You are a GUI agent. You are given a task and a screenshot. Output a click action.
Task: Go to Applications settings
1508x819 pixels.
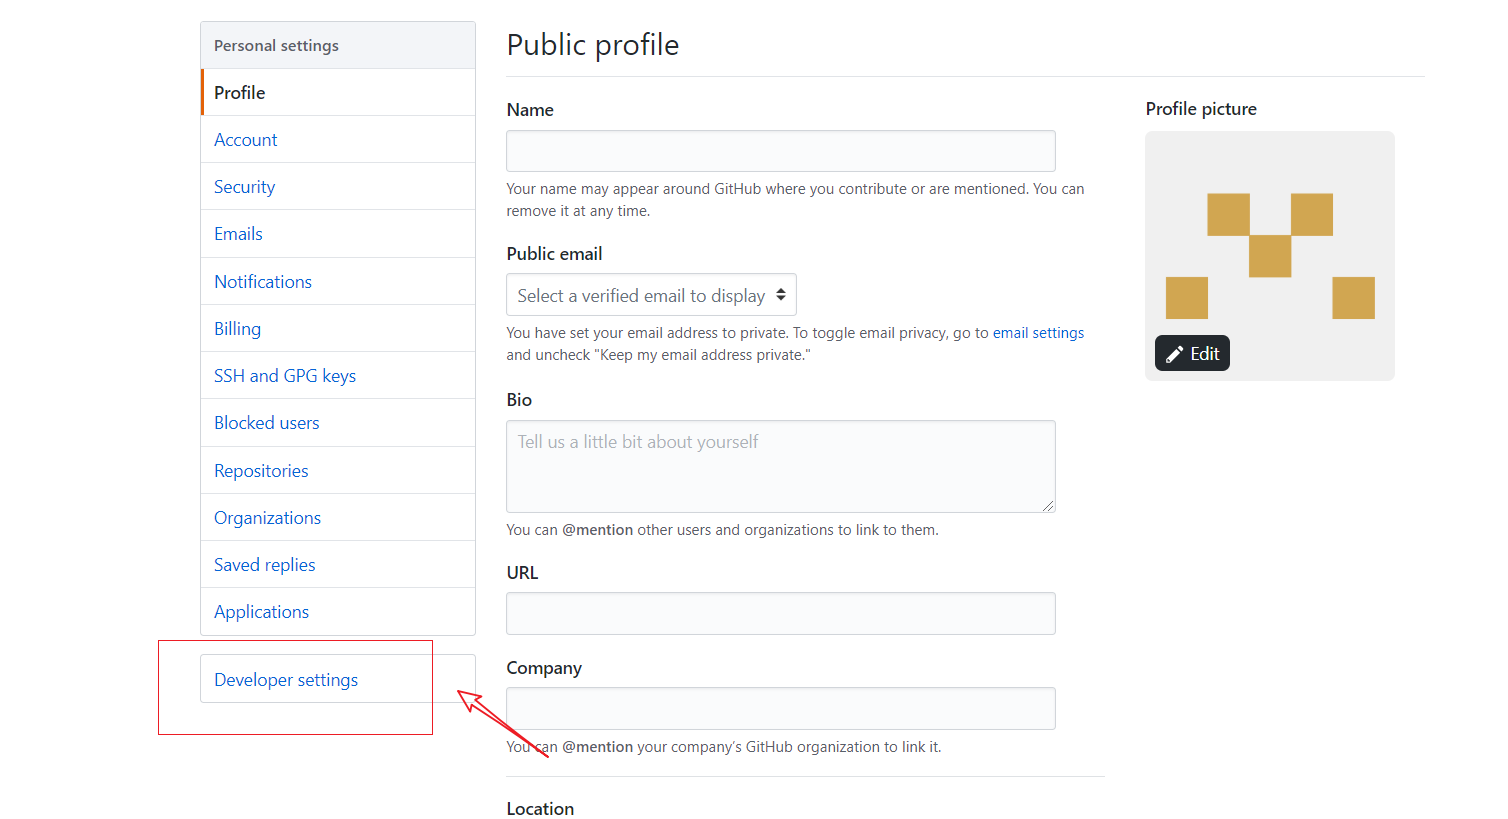(338, 611)
